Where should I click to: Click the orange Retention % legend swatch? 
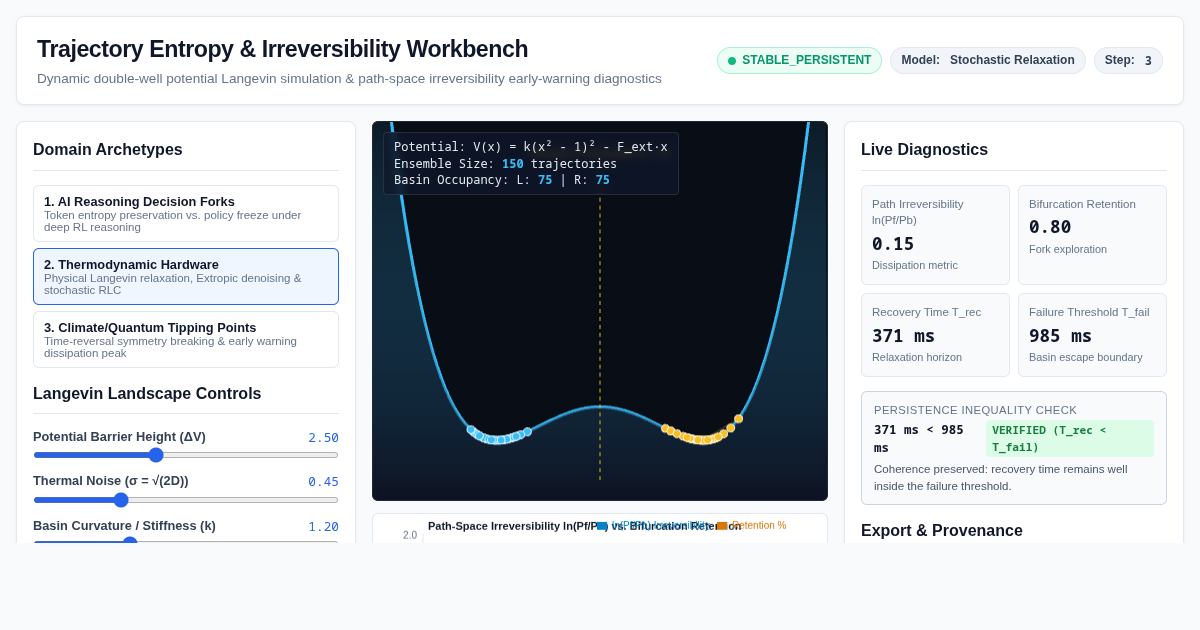(x=722, y=526)
